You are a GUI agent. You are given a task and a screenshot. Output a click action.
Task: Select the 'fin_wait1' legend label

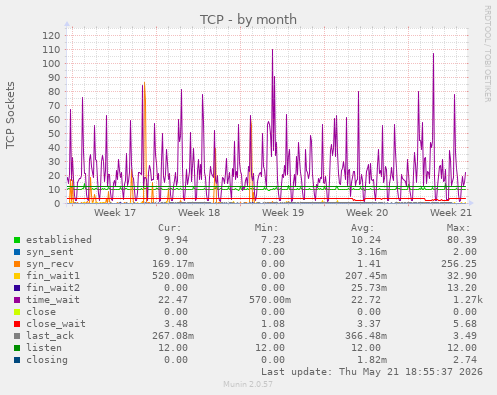(53, 276)
